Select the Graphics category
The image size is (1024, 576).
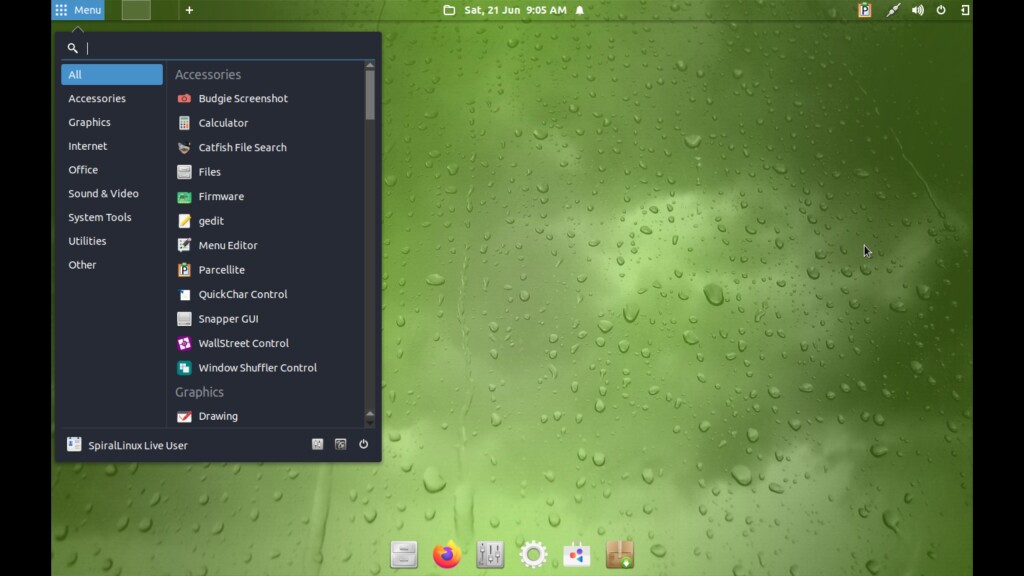(x=89, y=123)
